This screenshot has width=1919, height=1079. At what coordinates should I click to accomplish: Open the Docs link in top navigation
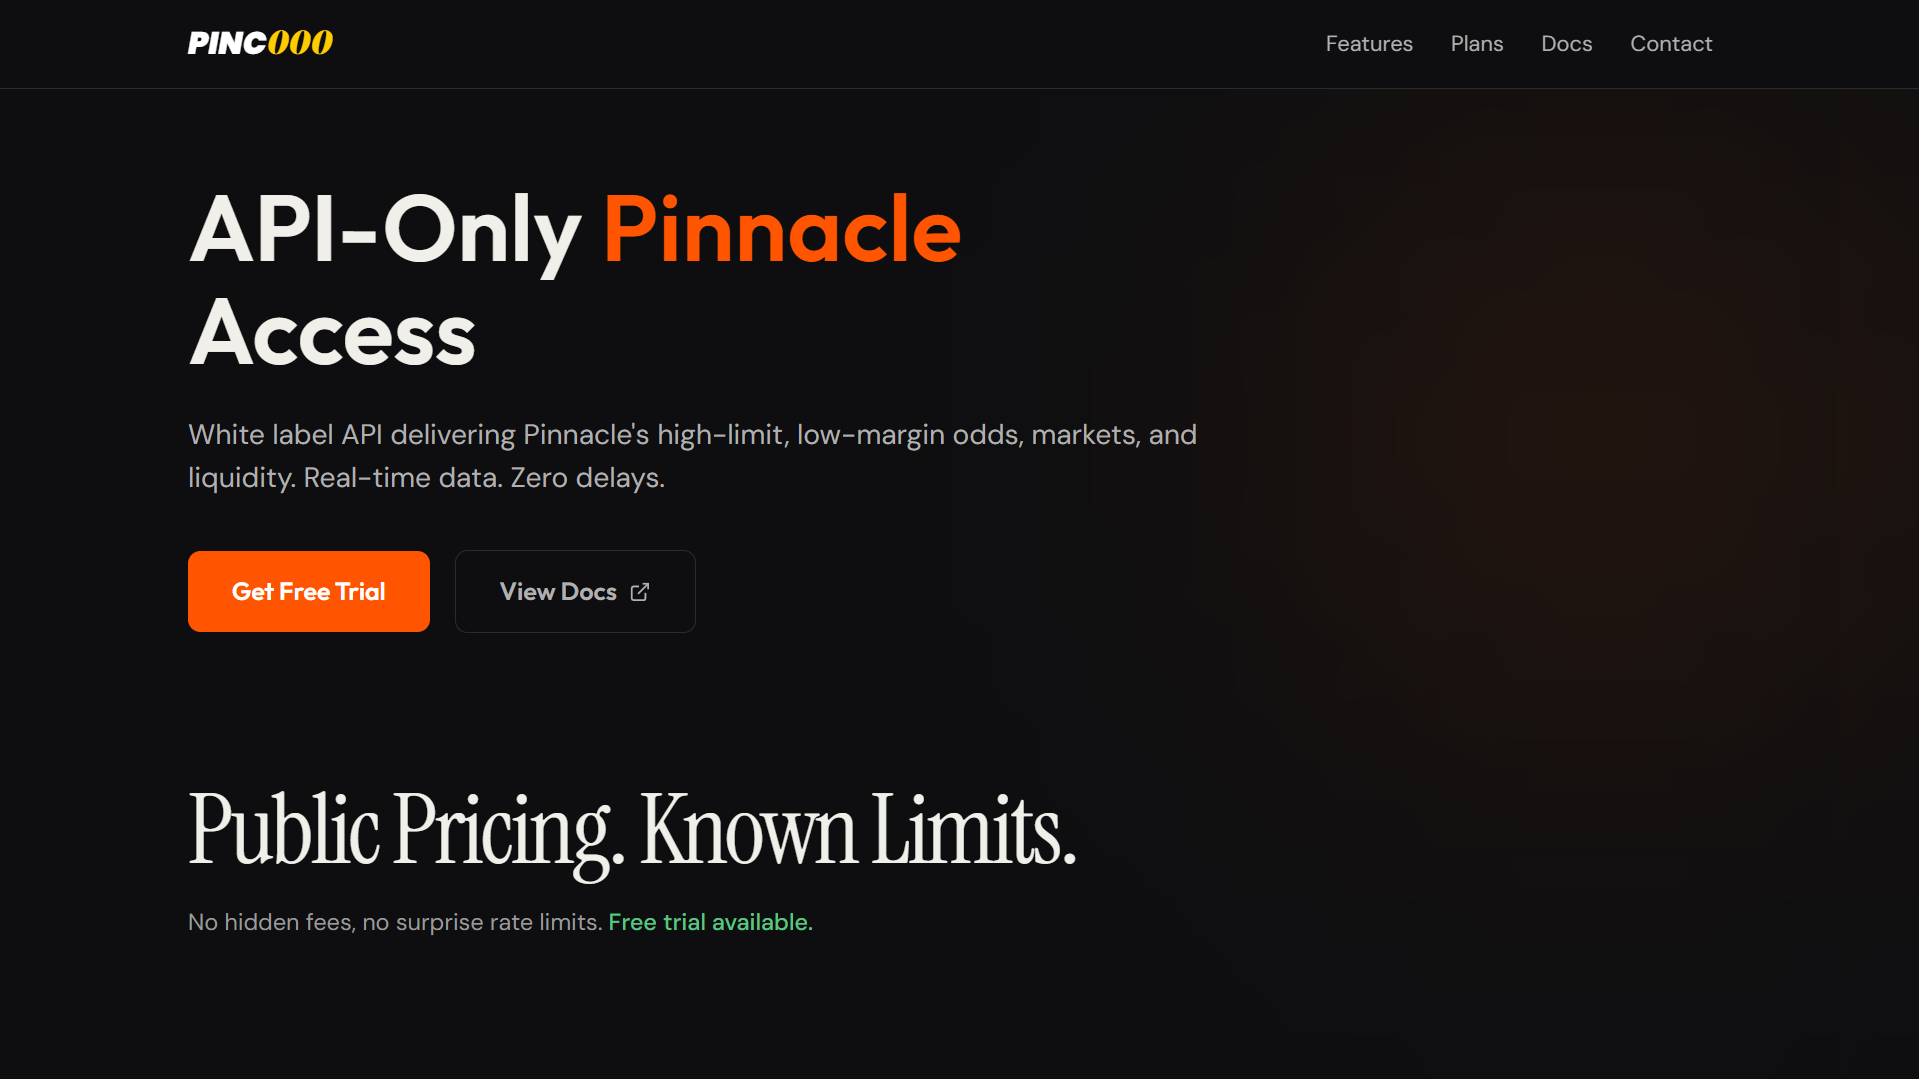[x=1566, y=44]
